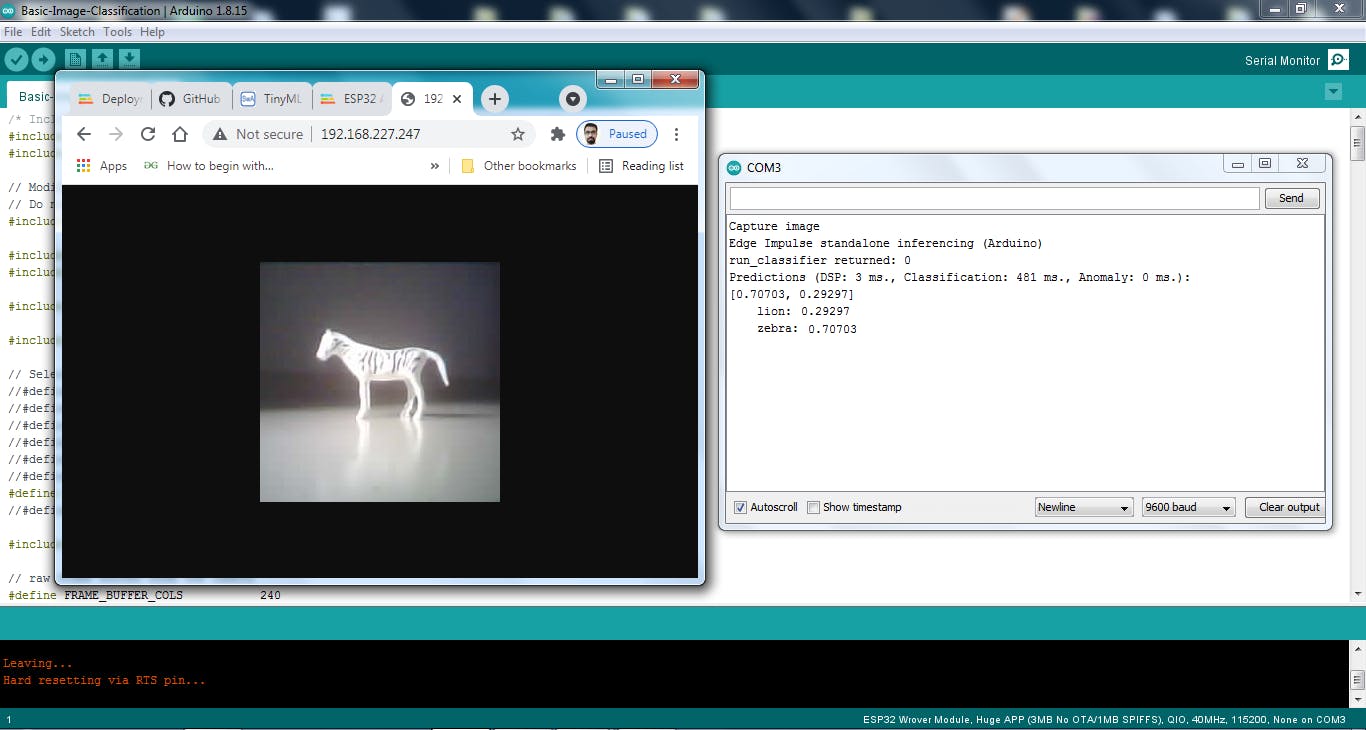Open the Arduino Edit menu

pyautogui.click(x=41, y=32)
